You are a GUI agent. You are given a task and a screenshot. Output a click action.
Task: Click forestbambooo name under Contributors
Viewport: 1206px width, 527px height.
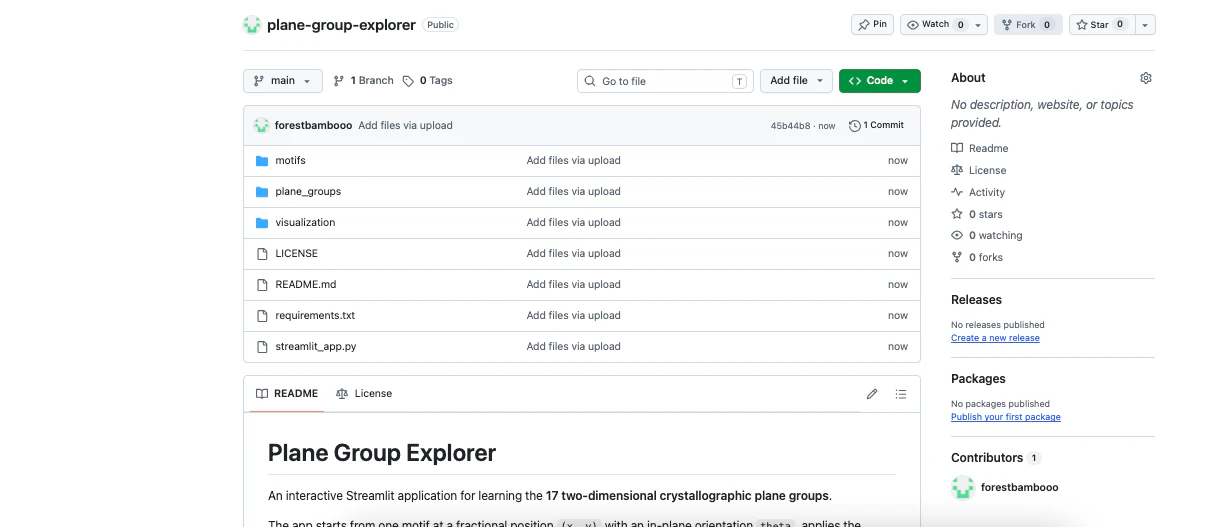point(1019,487)
